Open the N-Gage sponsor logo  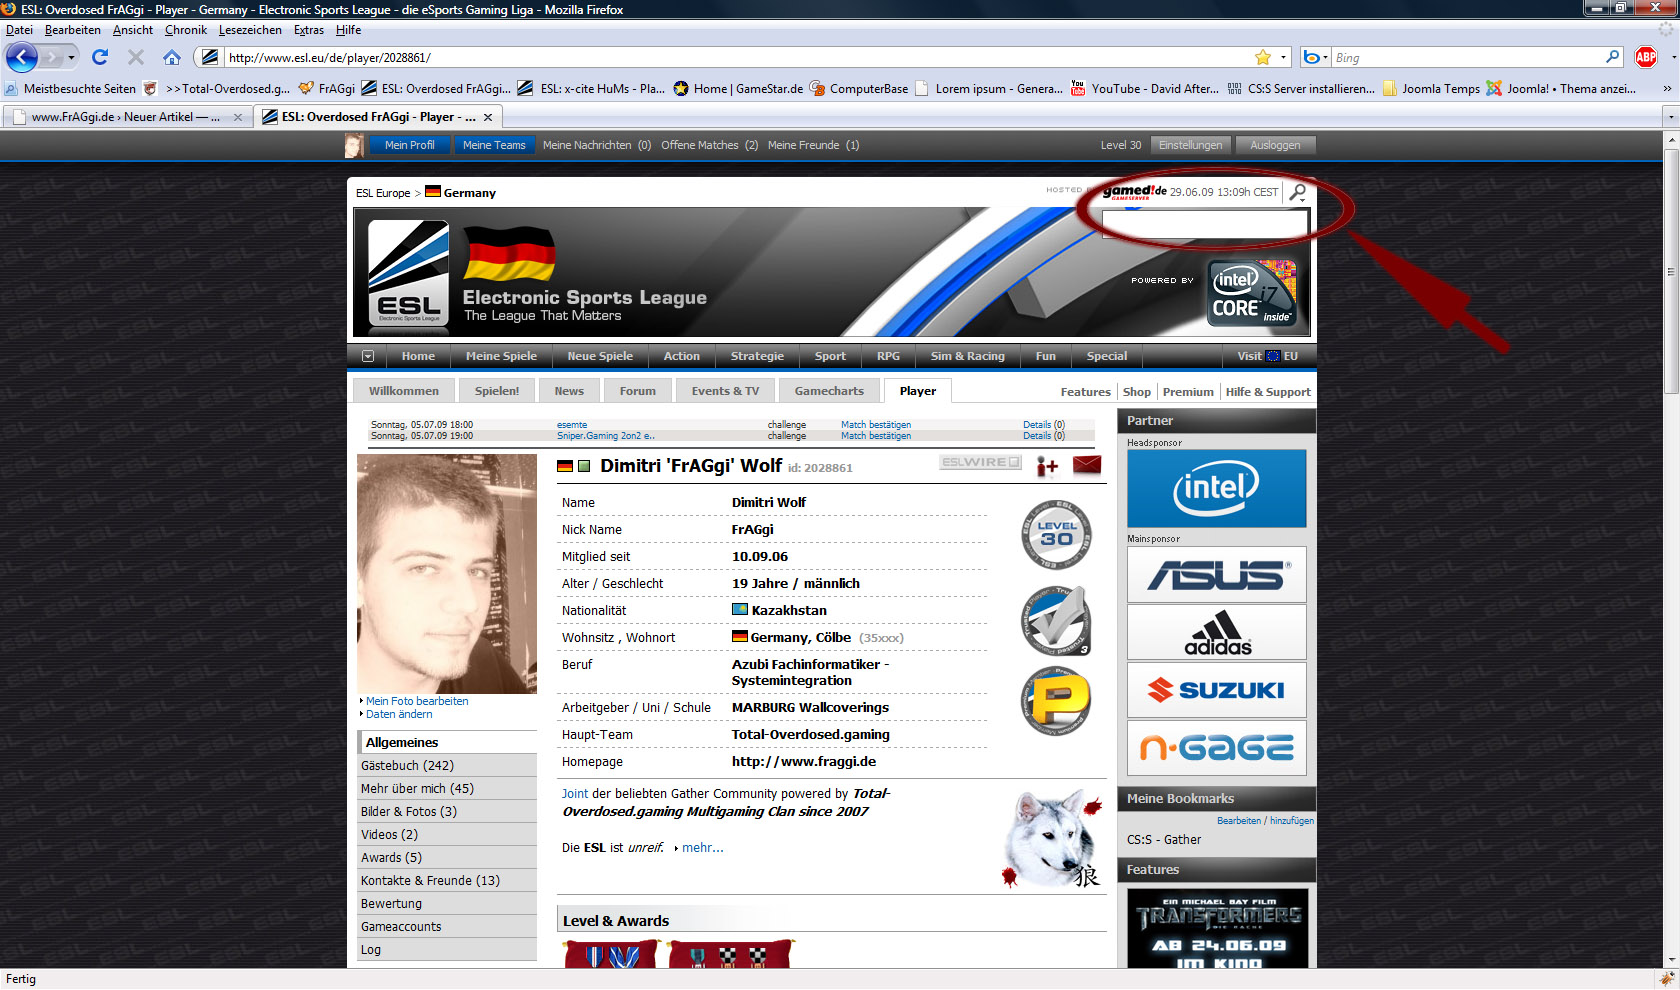pos(1217,748)
